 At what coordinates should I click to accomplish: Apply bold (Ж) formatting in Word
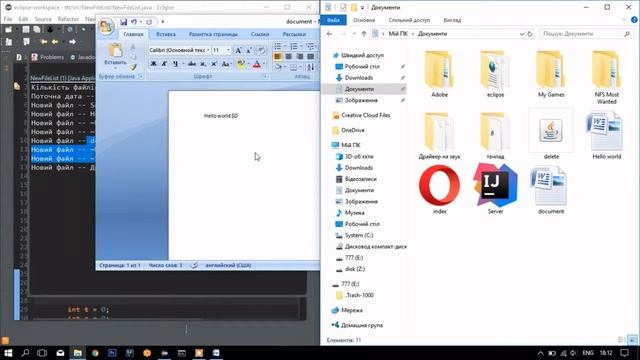153,64
